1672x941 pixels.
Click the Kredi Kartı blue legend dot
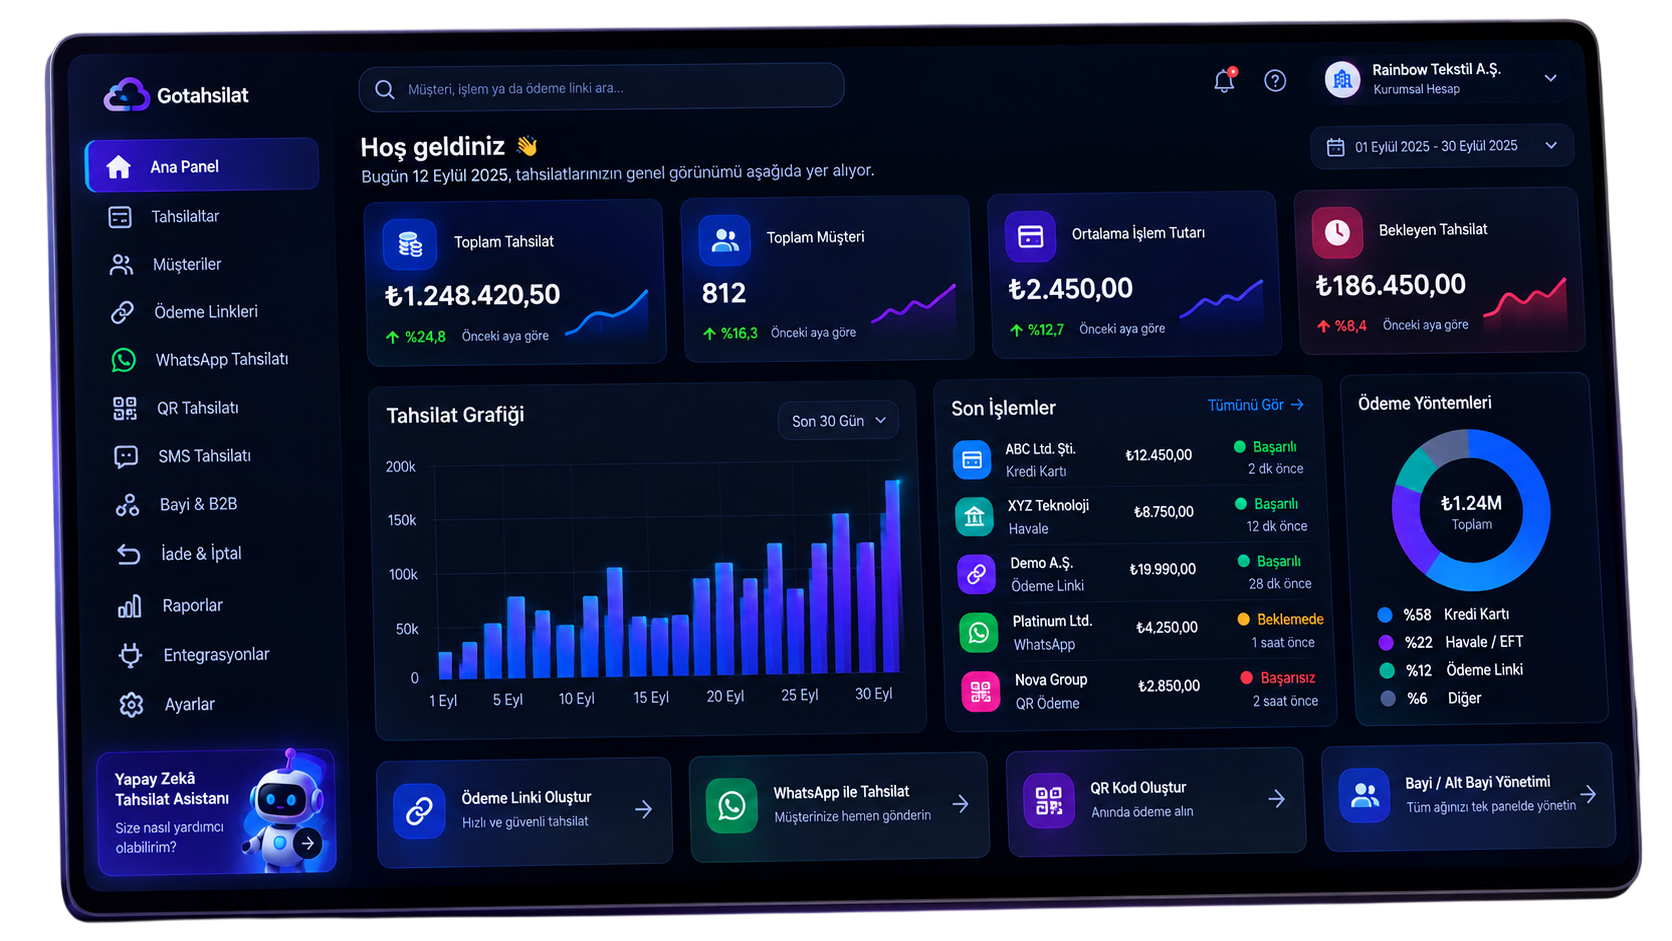click(1385, 615)
